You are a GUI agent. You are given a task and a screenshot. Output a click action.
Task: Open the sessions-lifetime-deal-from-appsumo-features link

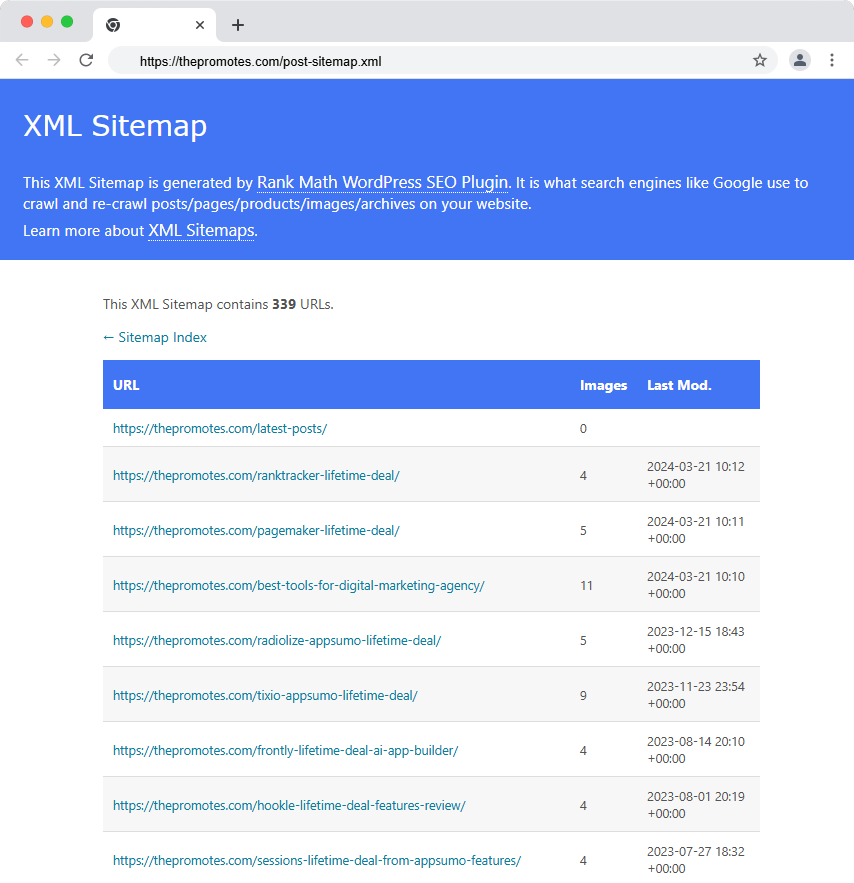317,860
